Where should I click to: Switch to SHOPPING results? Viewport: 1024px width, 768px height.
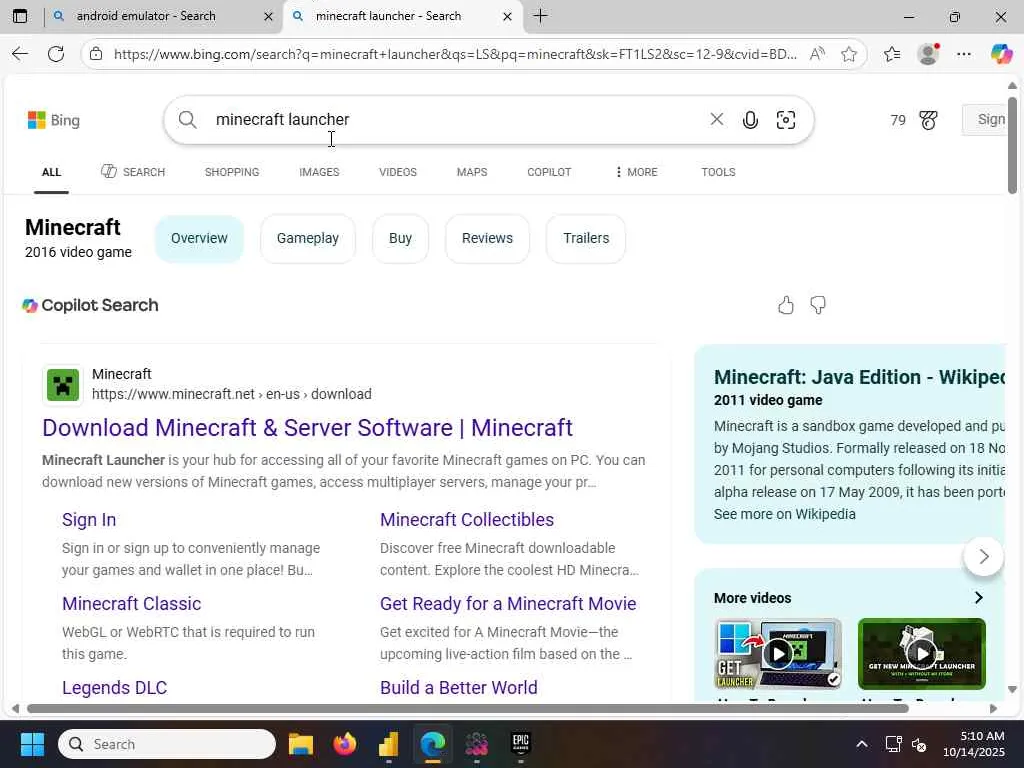(x=232, y=172)
